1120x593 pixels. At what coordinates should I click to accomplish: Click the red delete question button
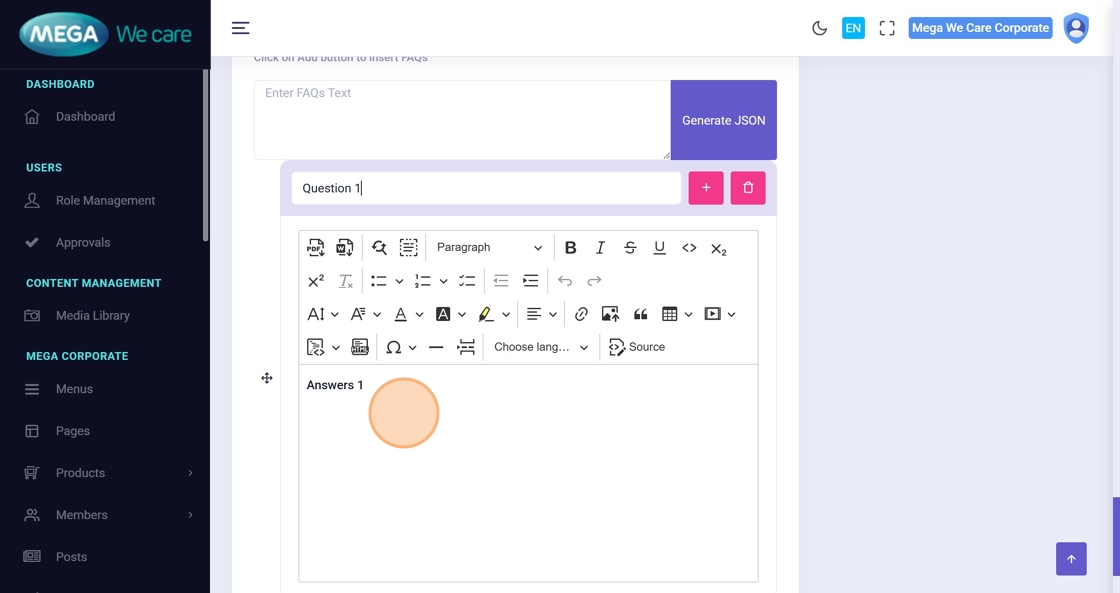(747, 188)
